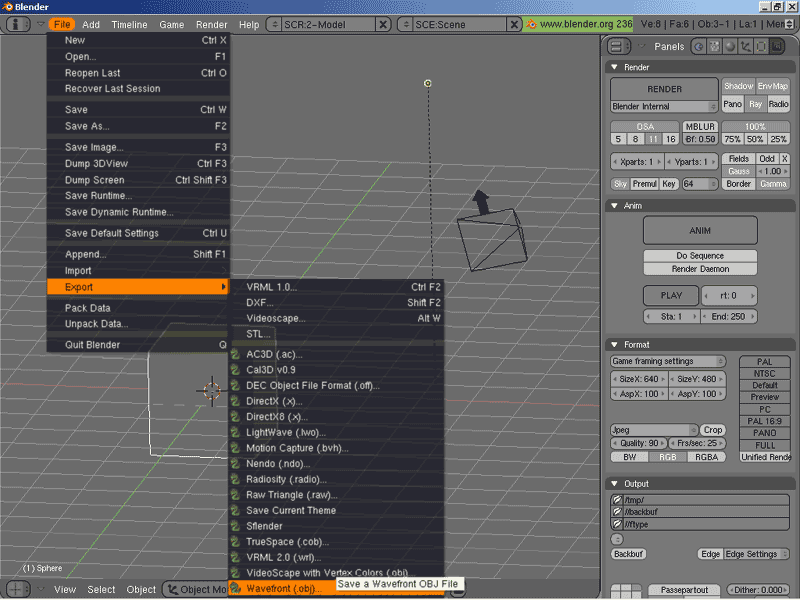Click the SizeX: 640 field

[x=639, y=379]
